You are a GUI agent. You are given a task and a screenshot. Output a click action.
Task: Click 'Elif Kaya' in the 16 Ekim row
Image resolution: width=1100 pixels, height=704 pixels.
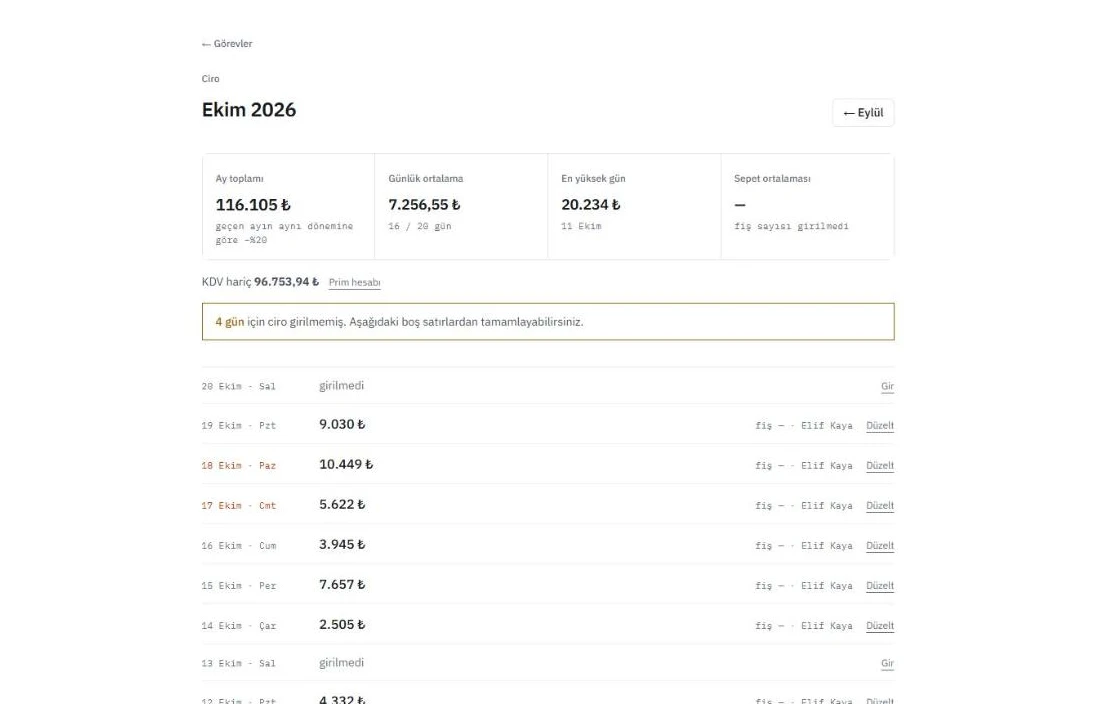point(827,546)
